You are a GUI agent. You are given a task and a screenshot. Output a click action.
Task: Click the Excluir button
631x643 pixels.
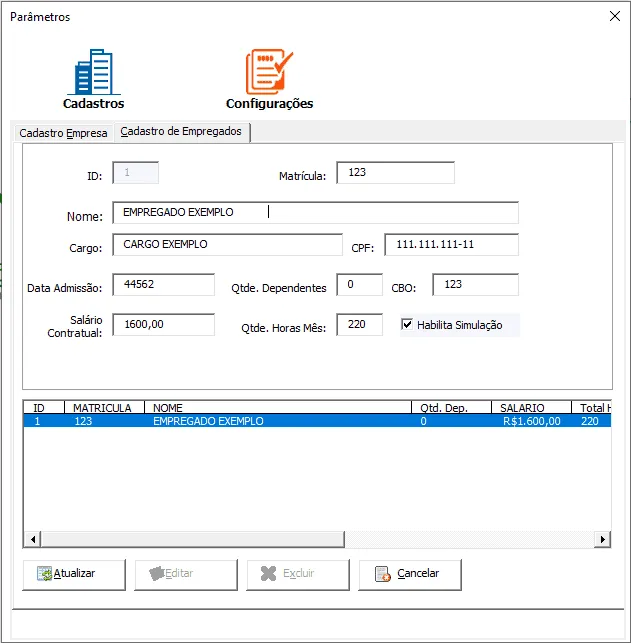point(298,575)
